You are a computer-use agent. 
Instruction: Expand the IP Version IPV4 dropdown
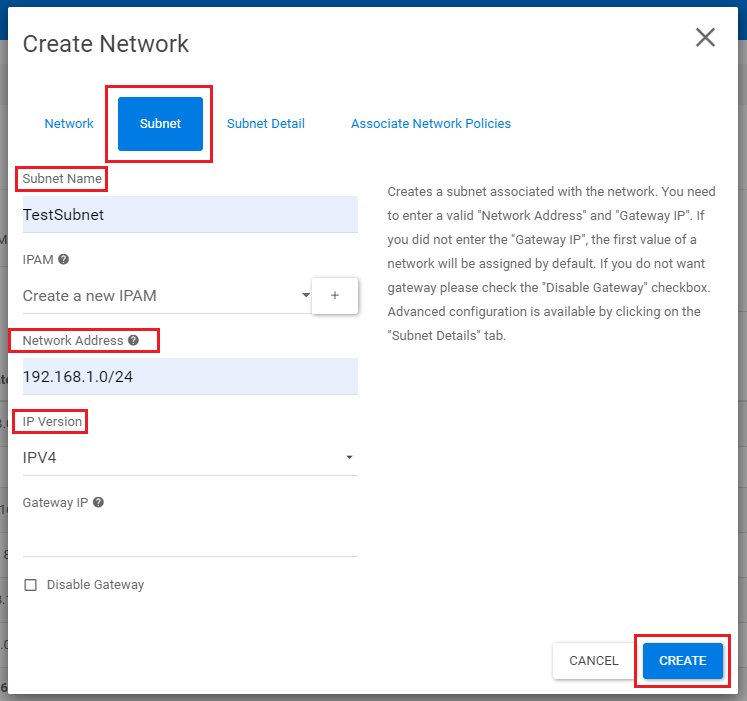pos(185,457)
